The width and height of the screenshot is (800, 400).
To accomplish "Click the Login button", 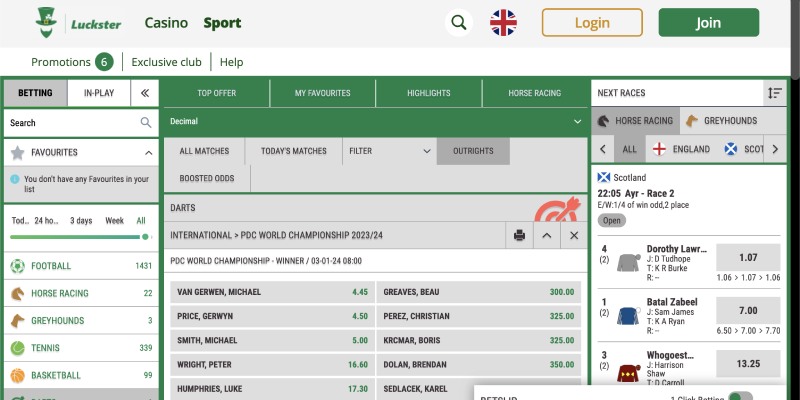I will pyautogui.click(x=592, y=22).
